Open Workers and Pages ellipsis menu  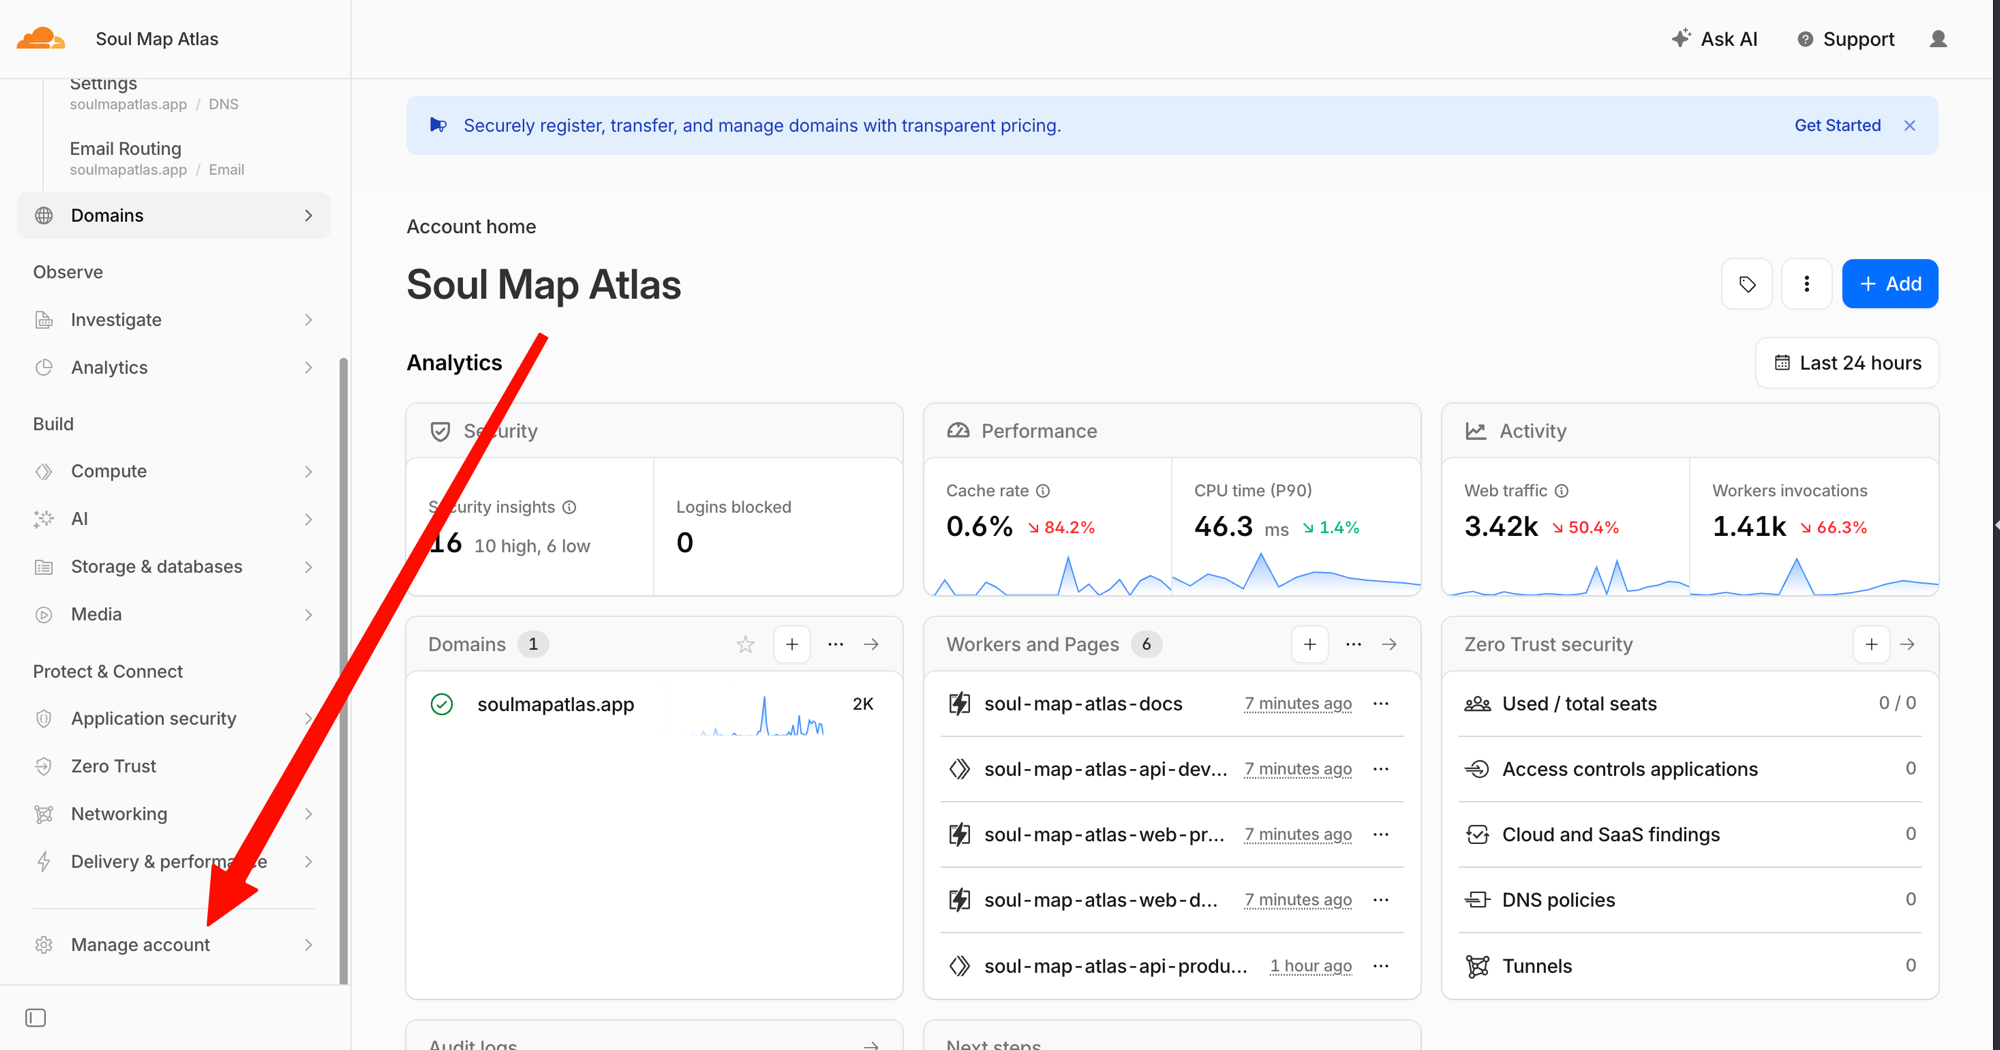coord(1353,645)
